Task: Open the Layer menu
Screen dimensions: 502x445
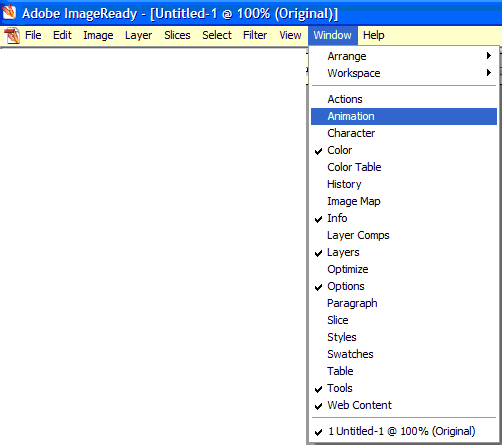Action: coord(138,35)
